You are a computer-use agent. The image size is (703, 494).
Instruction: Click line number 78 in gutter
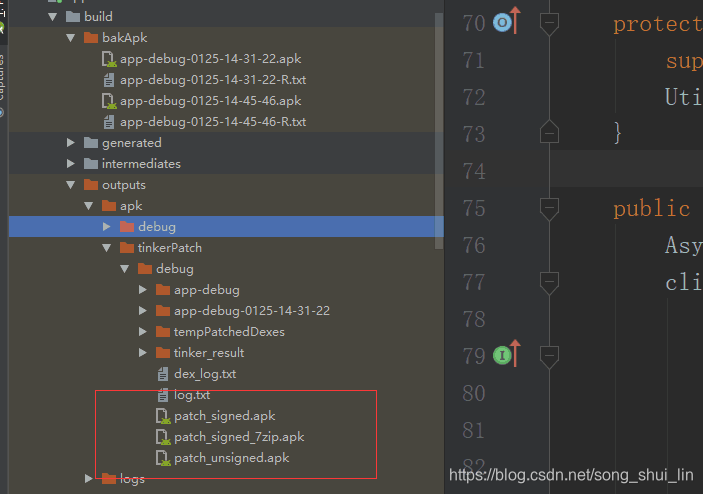click(x=474, y=319)
